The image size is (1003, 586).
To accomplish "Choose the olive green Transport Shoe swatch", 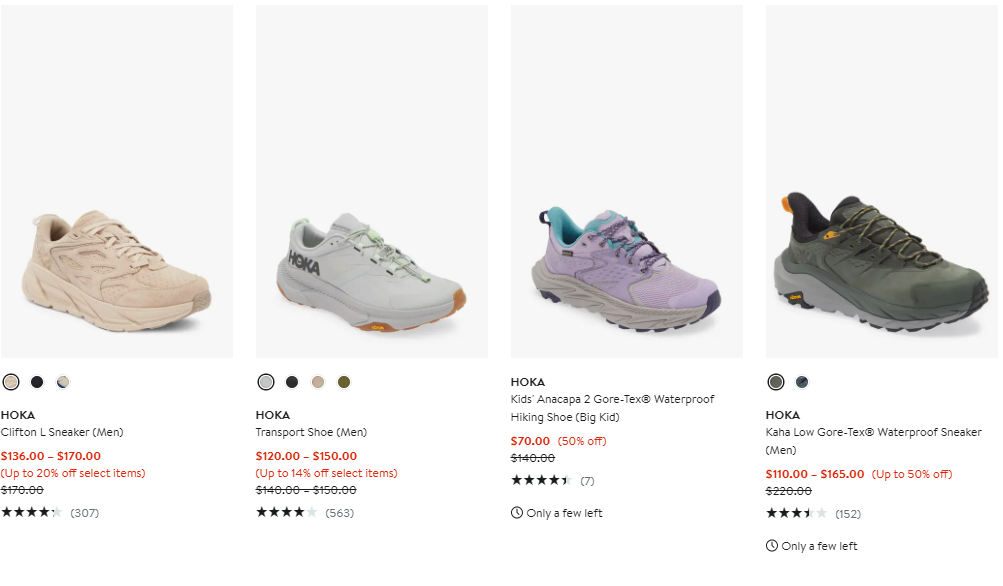I will [344, 382].
